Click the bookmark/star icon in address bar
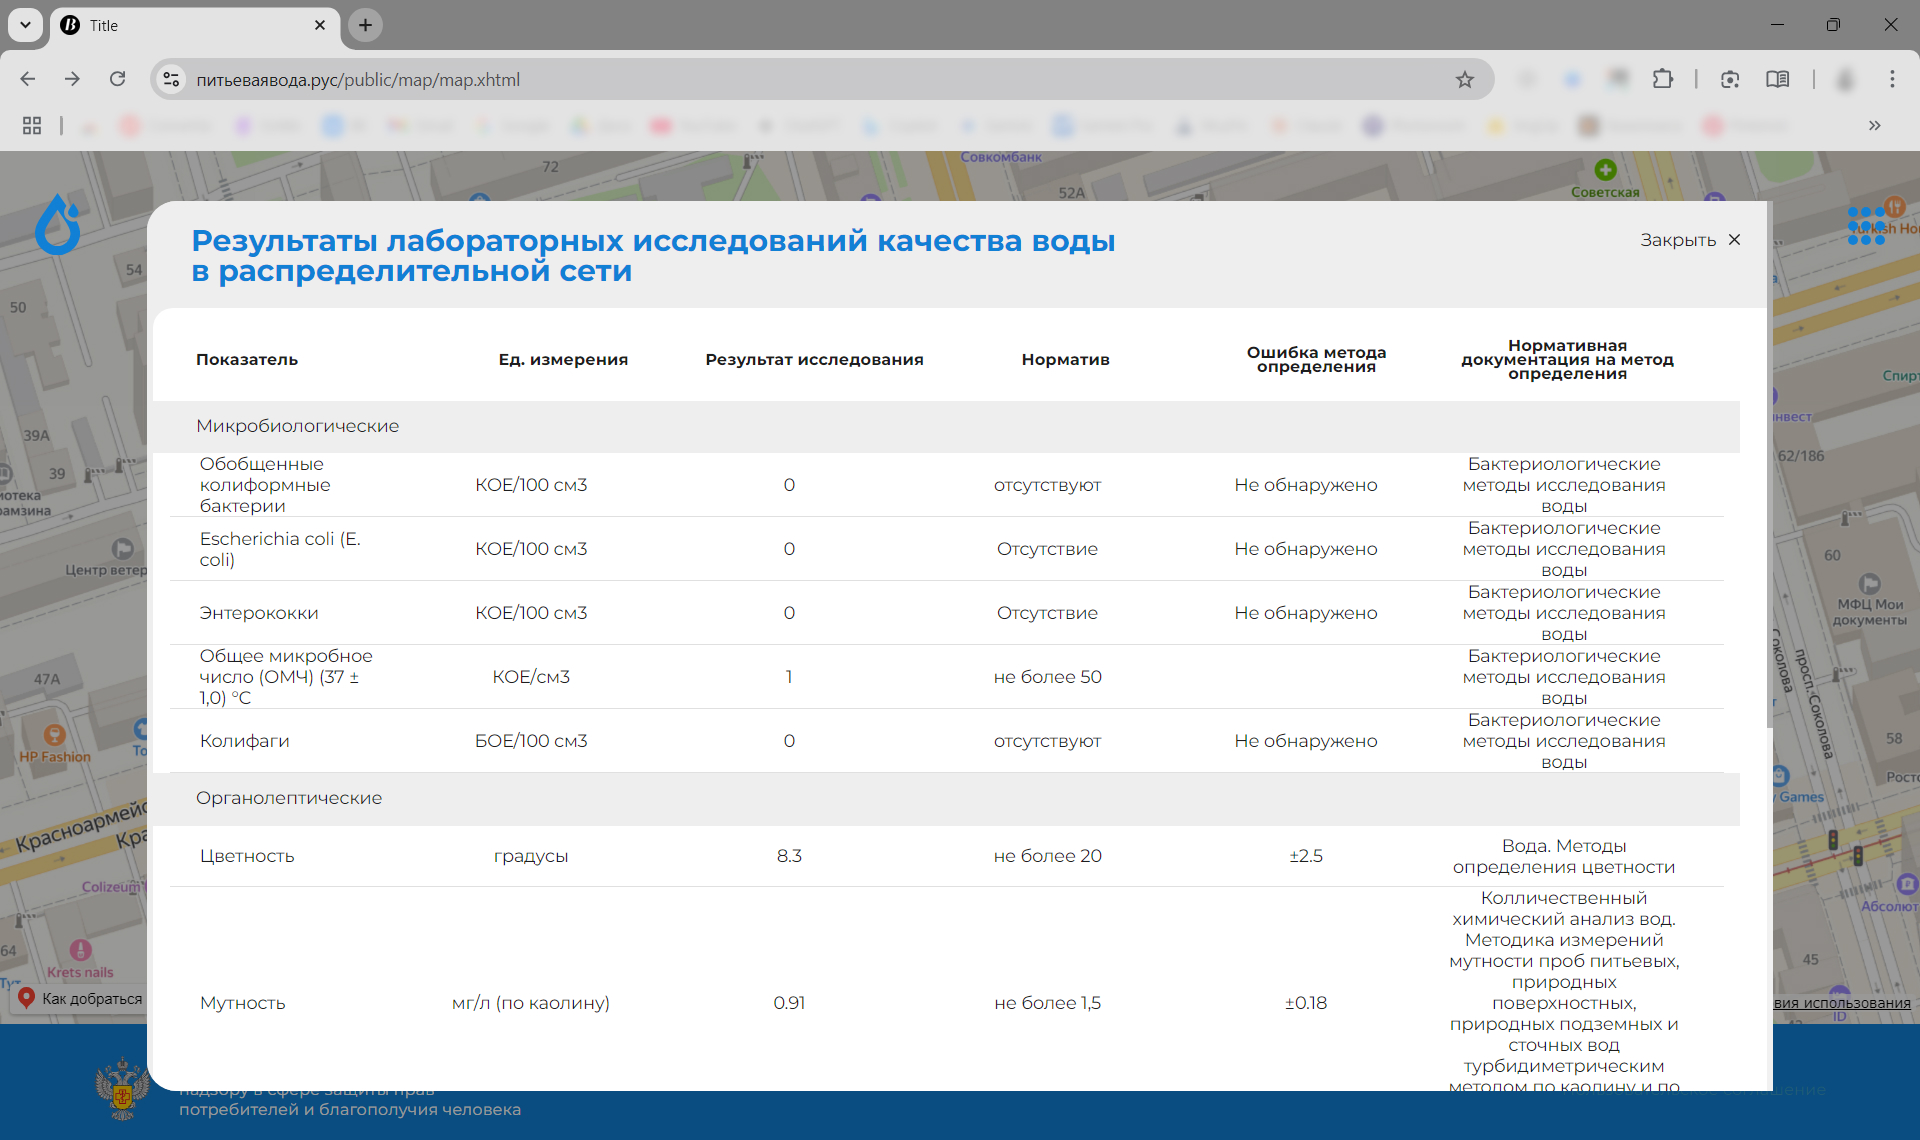 click(x=1465, y=79)
